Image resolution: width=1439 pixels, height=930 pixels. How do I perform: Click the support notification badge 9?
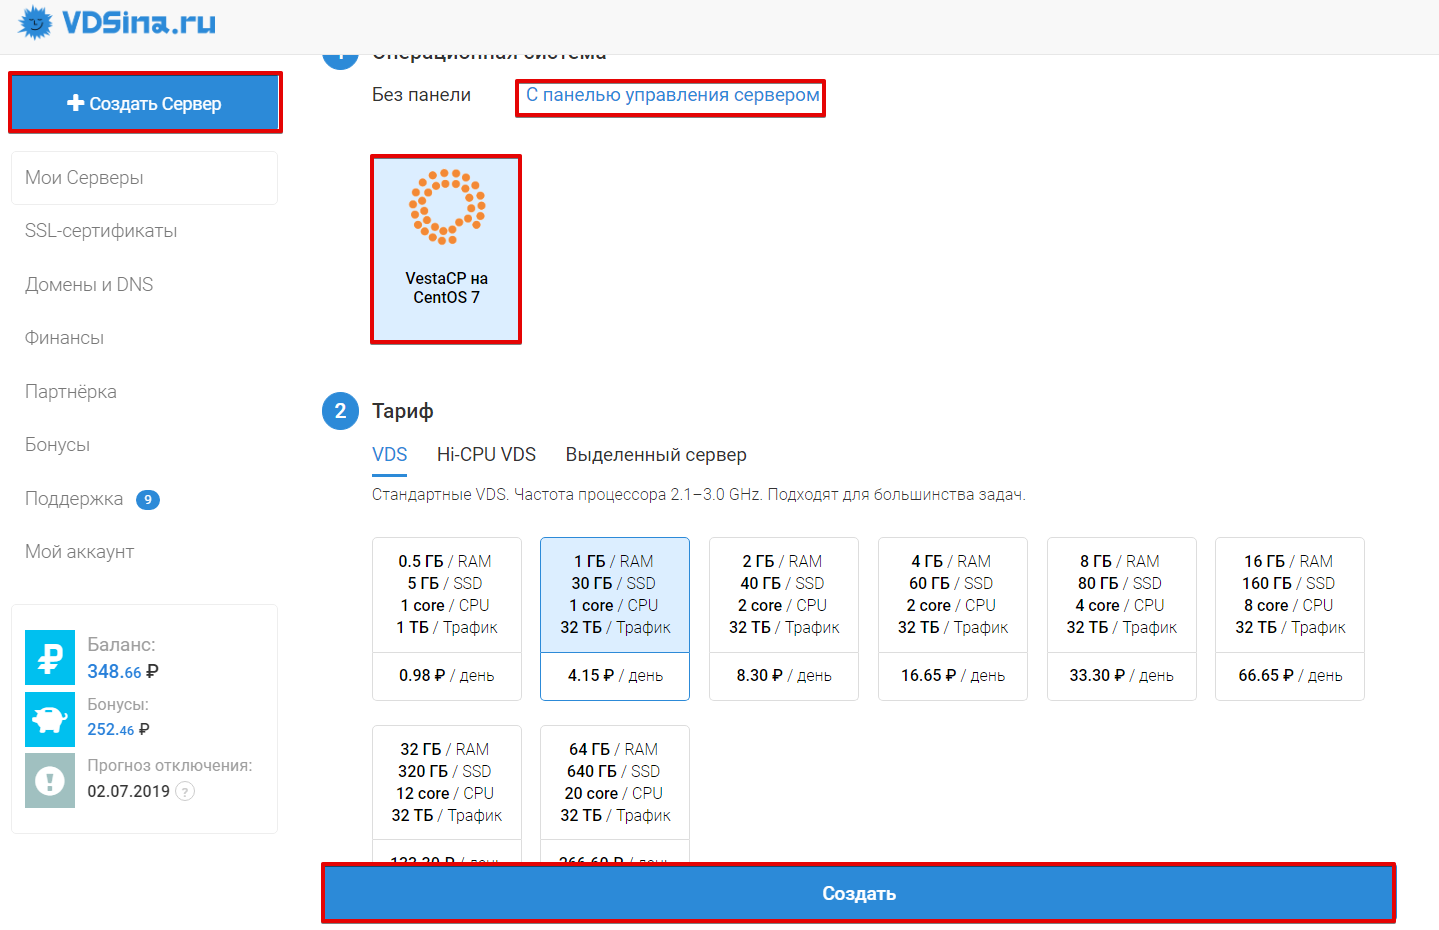click(148, 499)
